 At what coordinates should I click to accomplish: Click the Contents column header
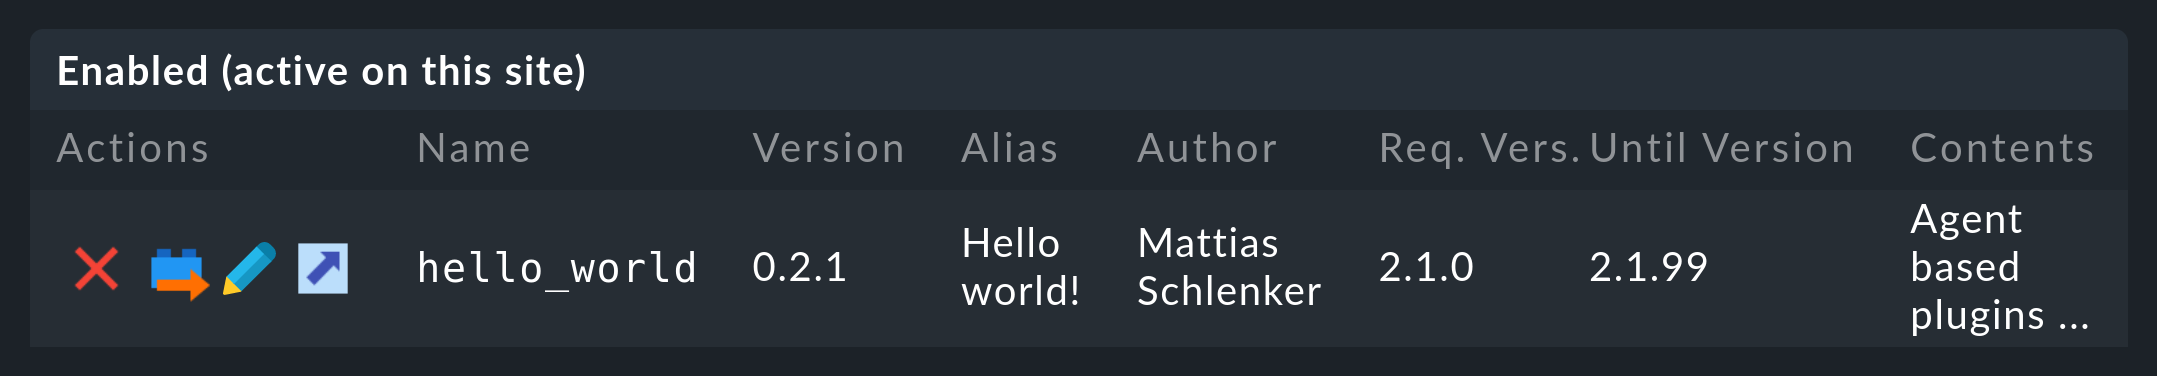click(x=2002, y=149)
